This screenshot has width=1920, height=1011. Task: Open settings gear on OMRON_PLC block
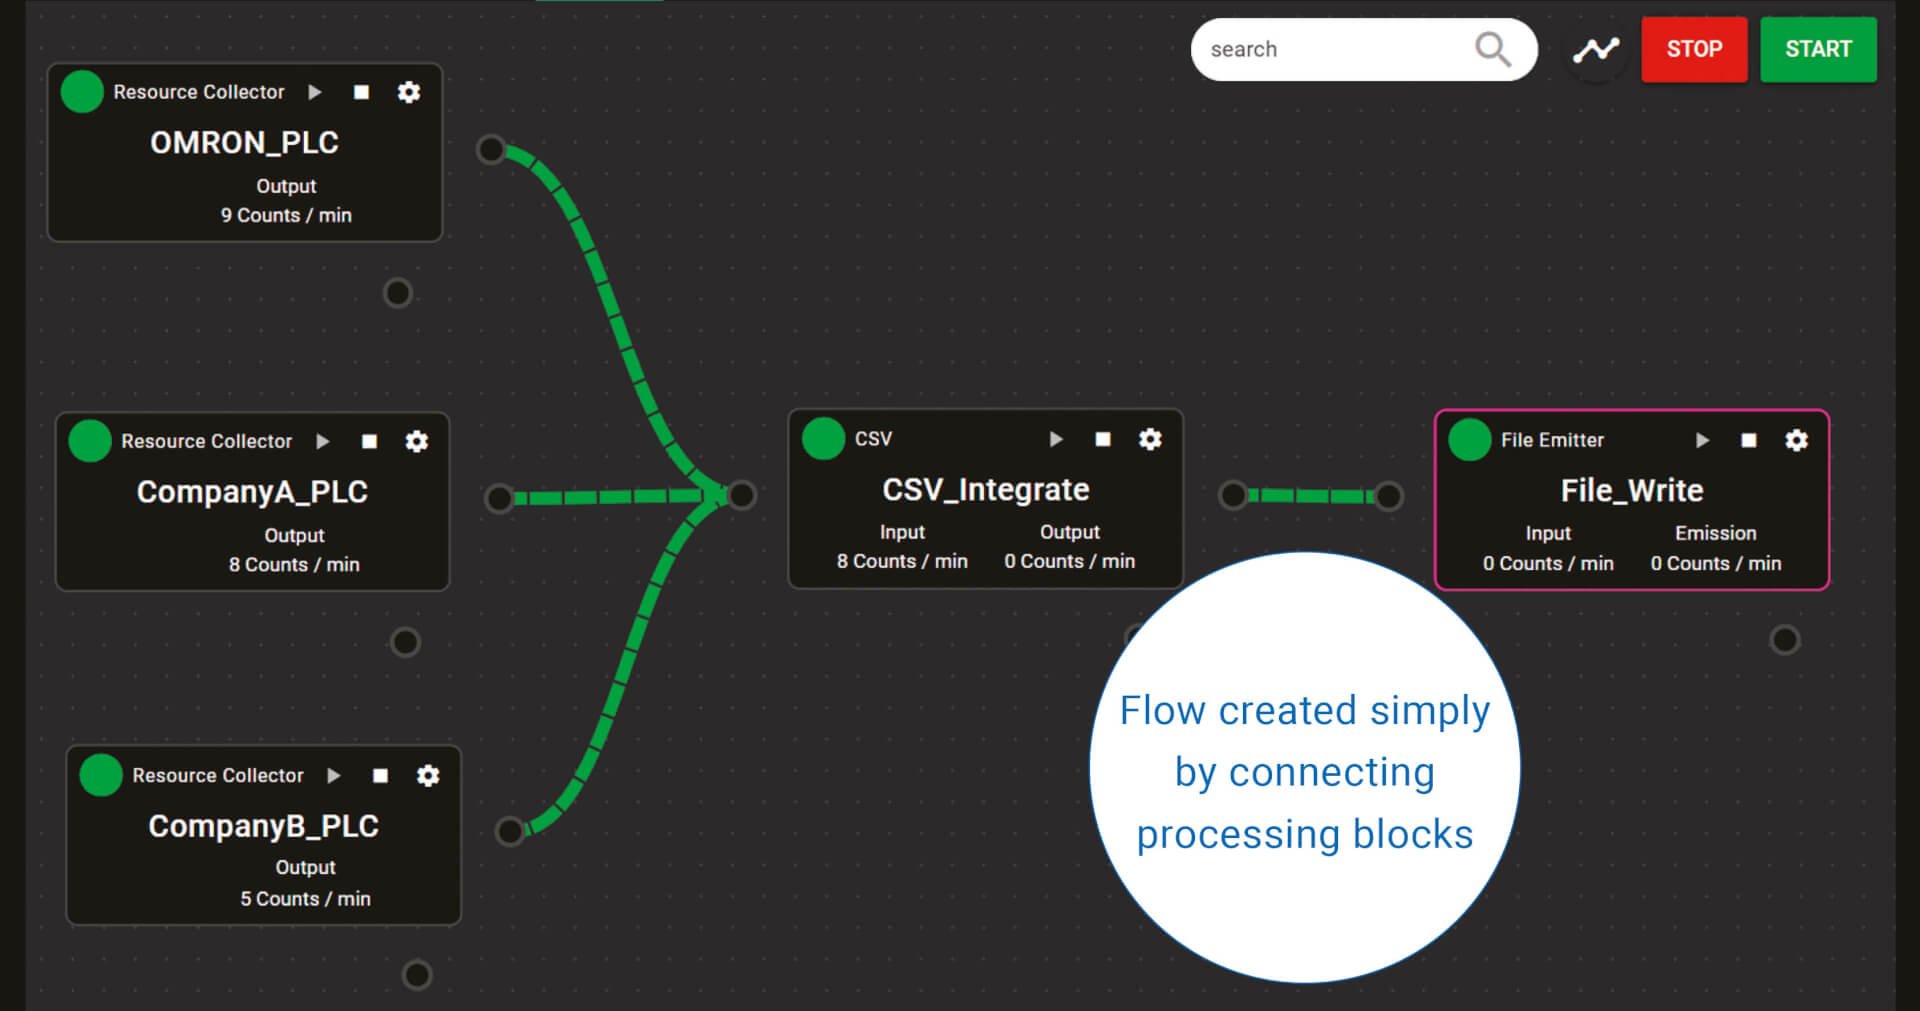click(409, 92)
